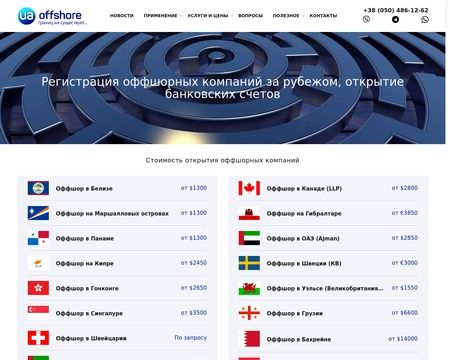Click the Belize price от $1300
The height and width of the screenshot is (360, 450).
point(194,188)
